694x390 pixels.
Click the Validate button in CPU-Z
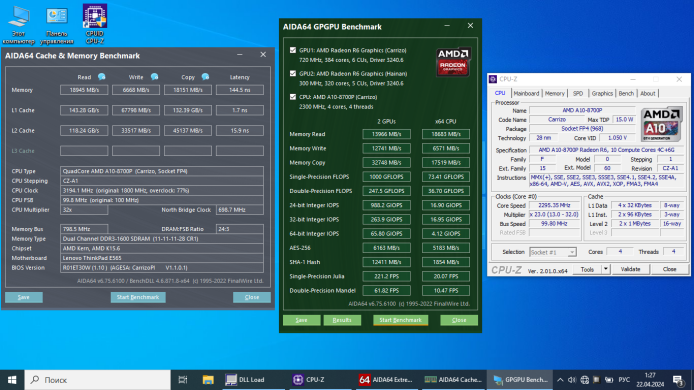point(630,269)
